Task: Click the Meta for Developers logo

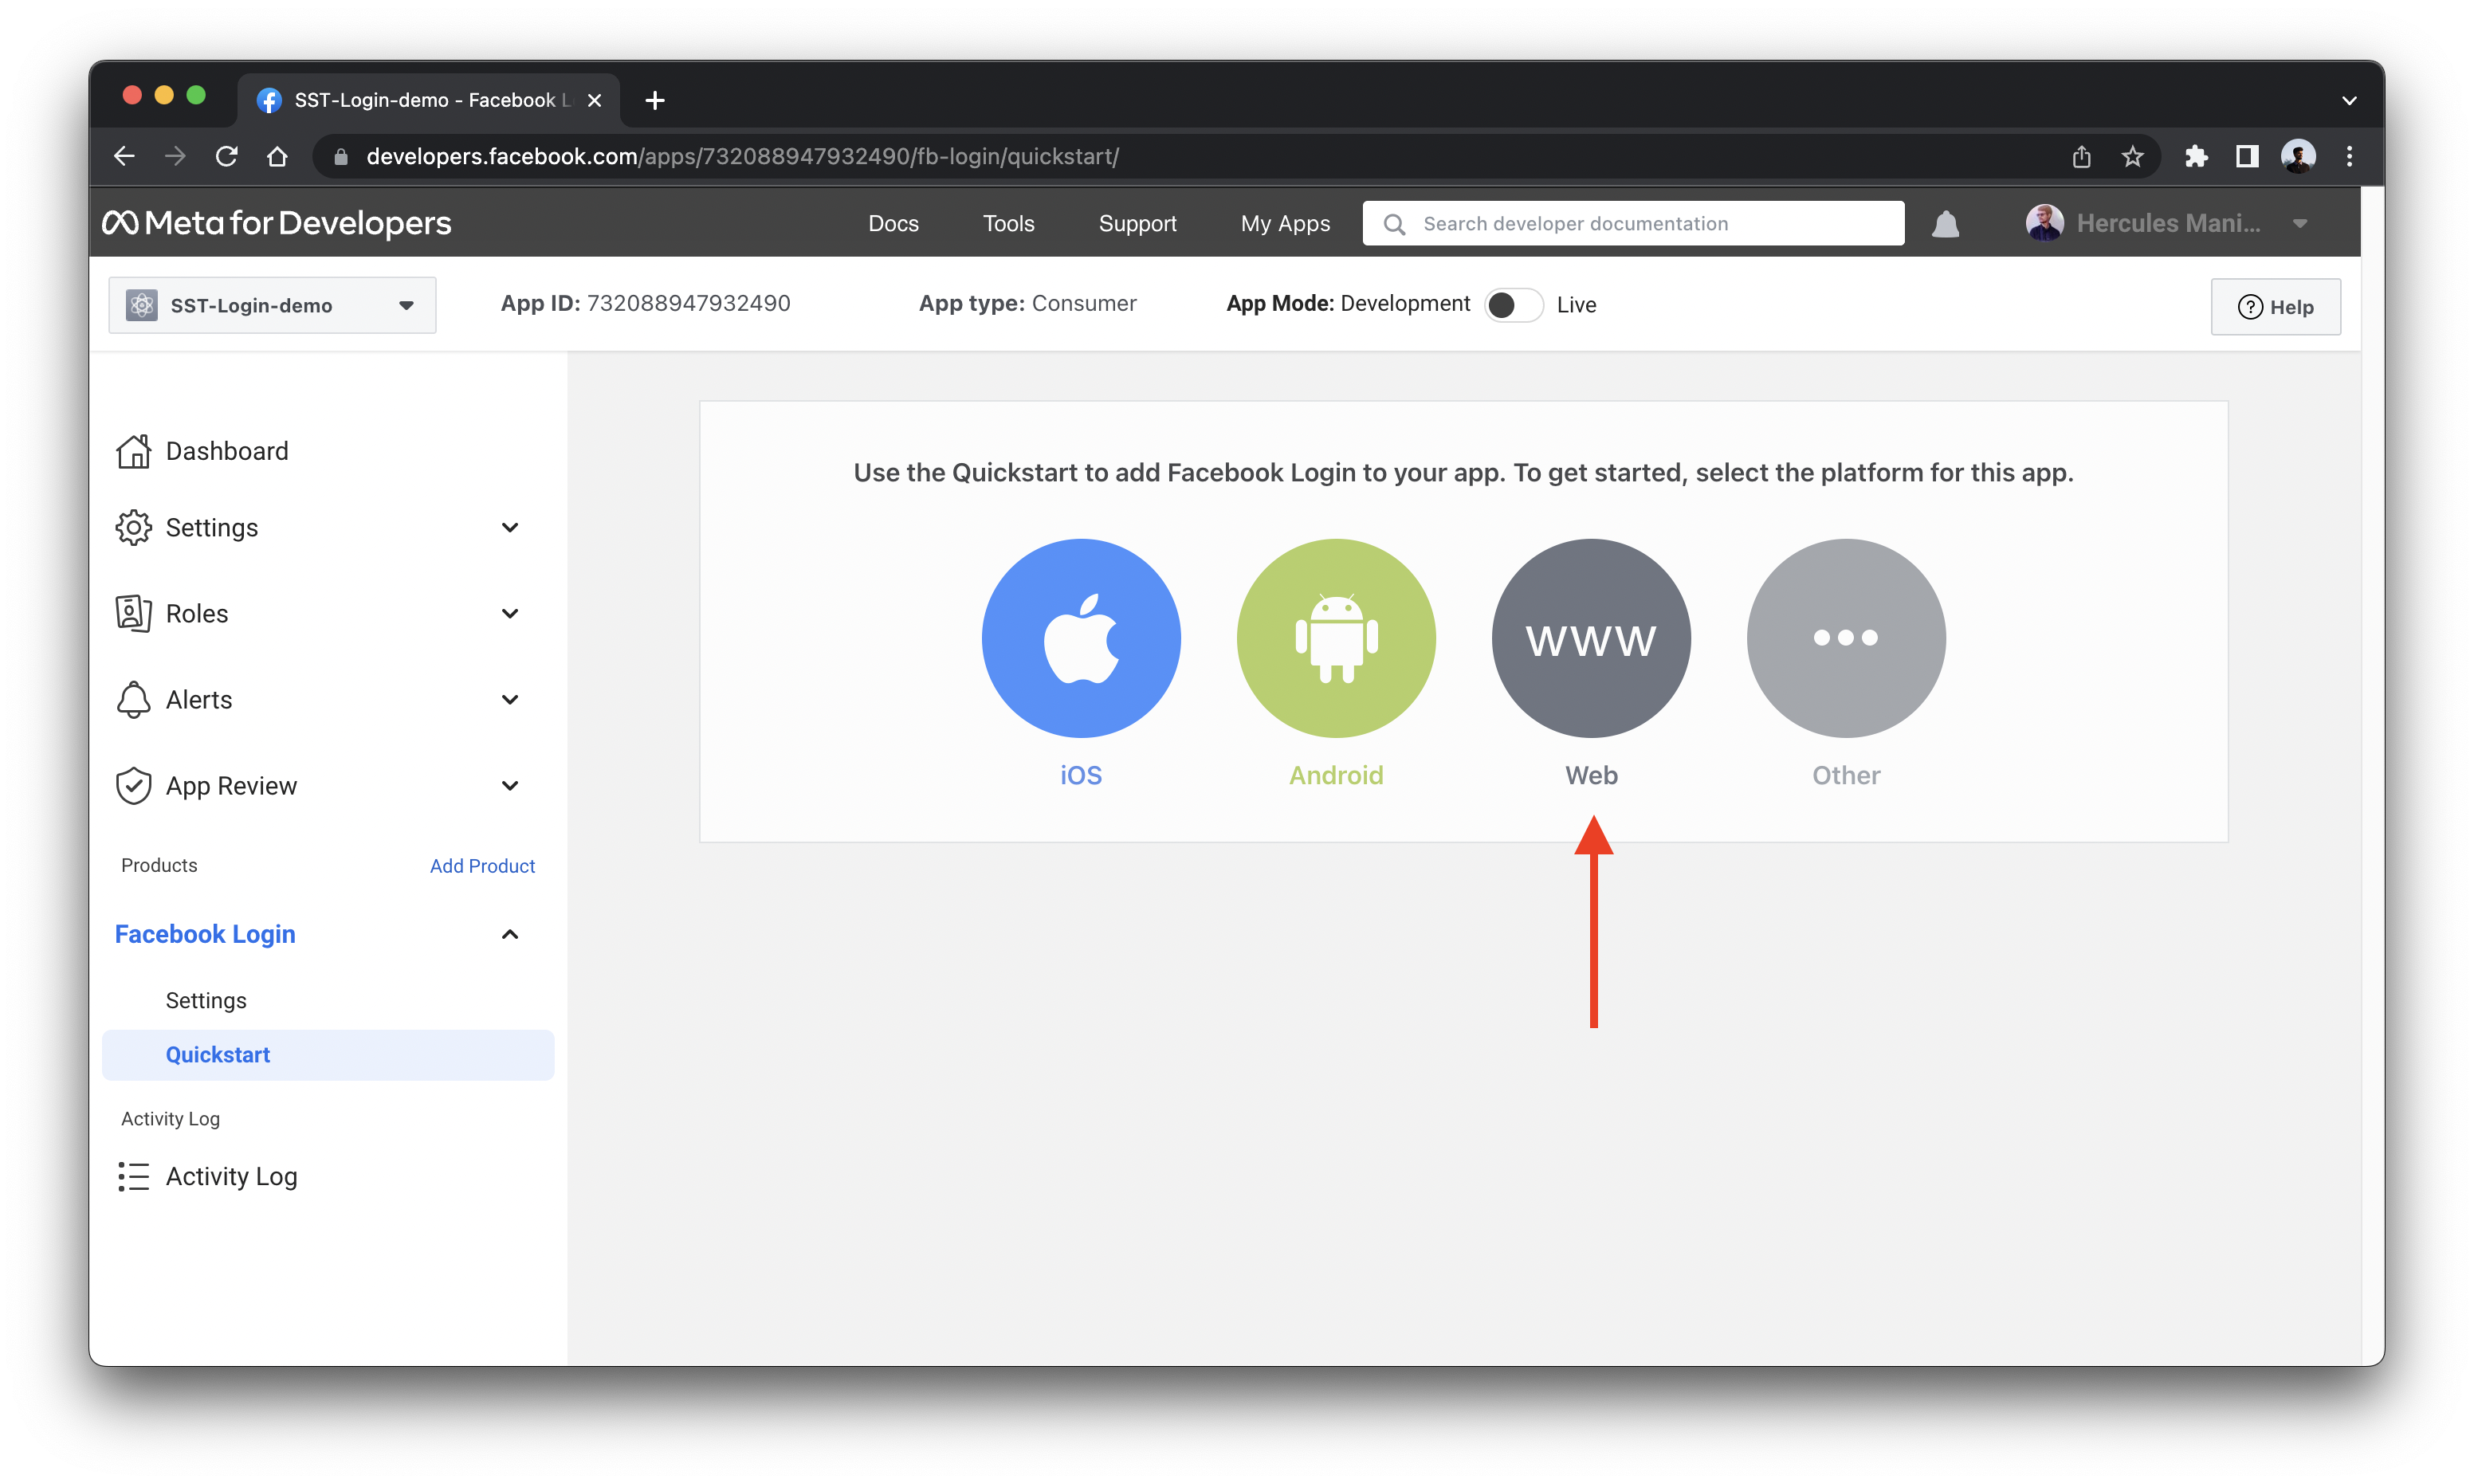Action: pos(277,223)
